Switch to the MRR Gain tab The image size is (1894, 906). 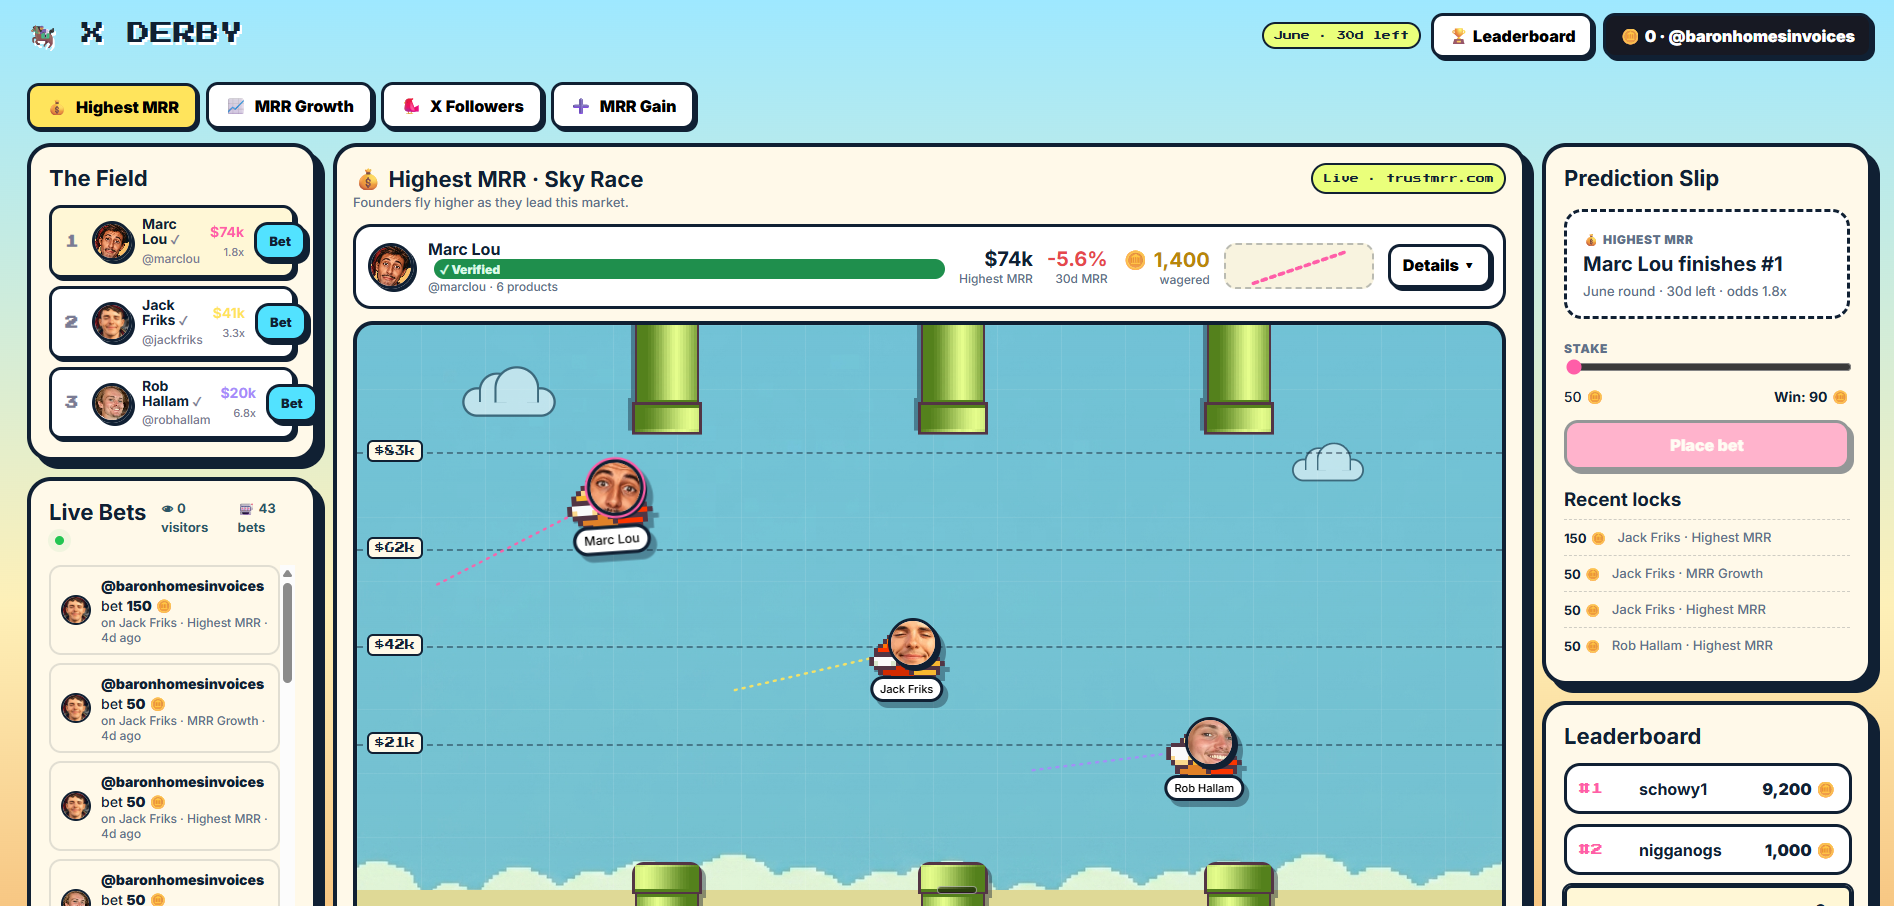623,106
